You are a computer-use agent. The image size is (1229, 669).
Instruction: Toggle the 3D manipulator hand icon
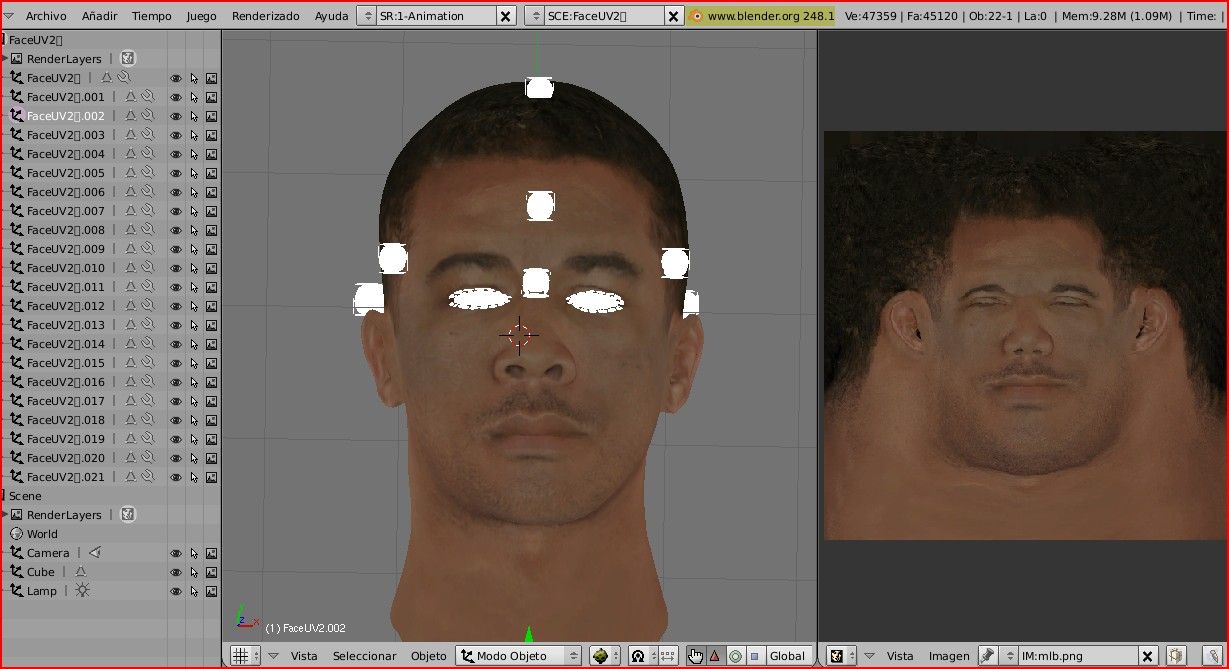695,656
